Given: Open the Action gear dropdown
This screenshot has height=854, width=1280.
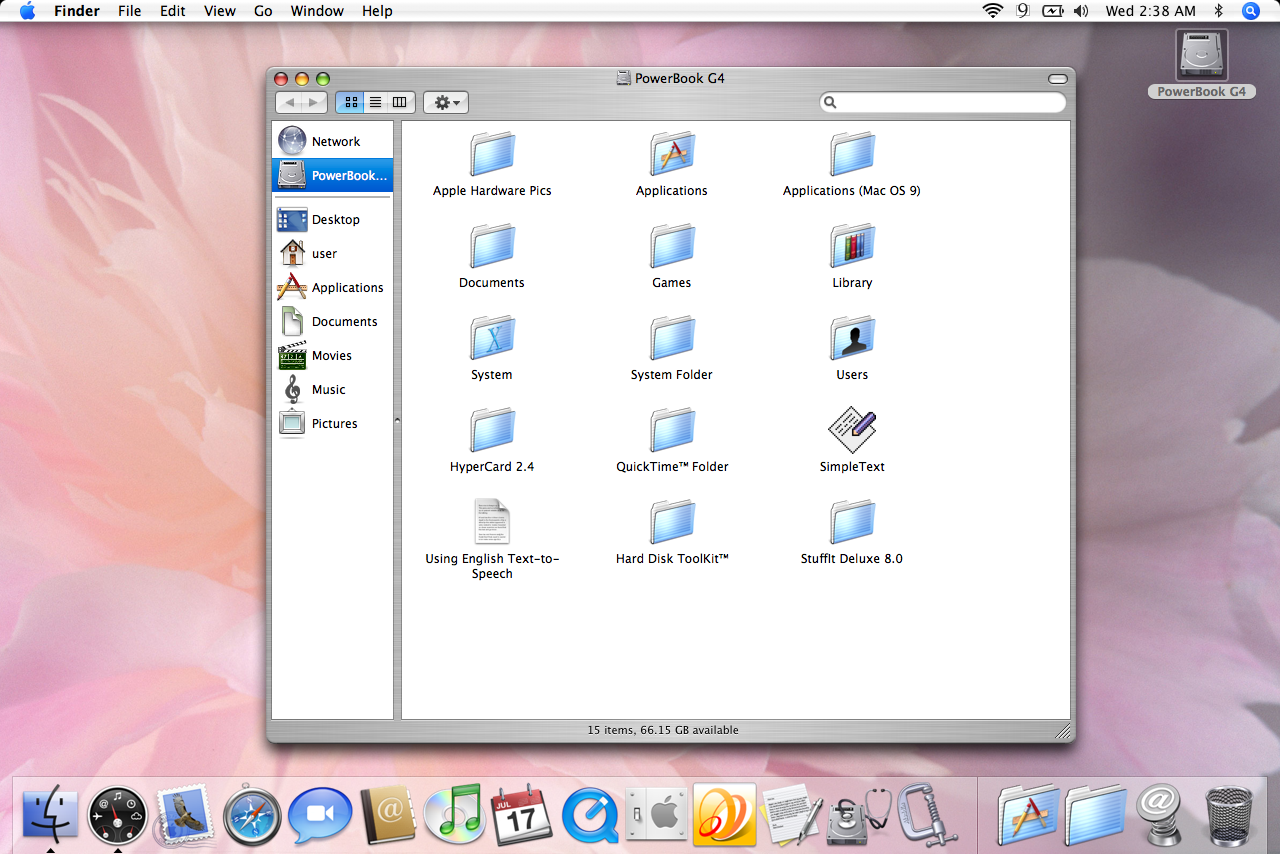Looking at the screenshot, I should click(x=446, y=102).
